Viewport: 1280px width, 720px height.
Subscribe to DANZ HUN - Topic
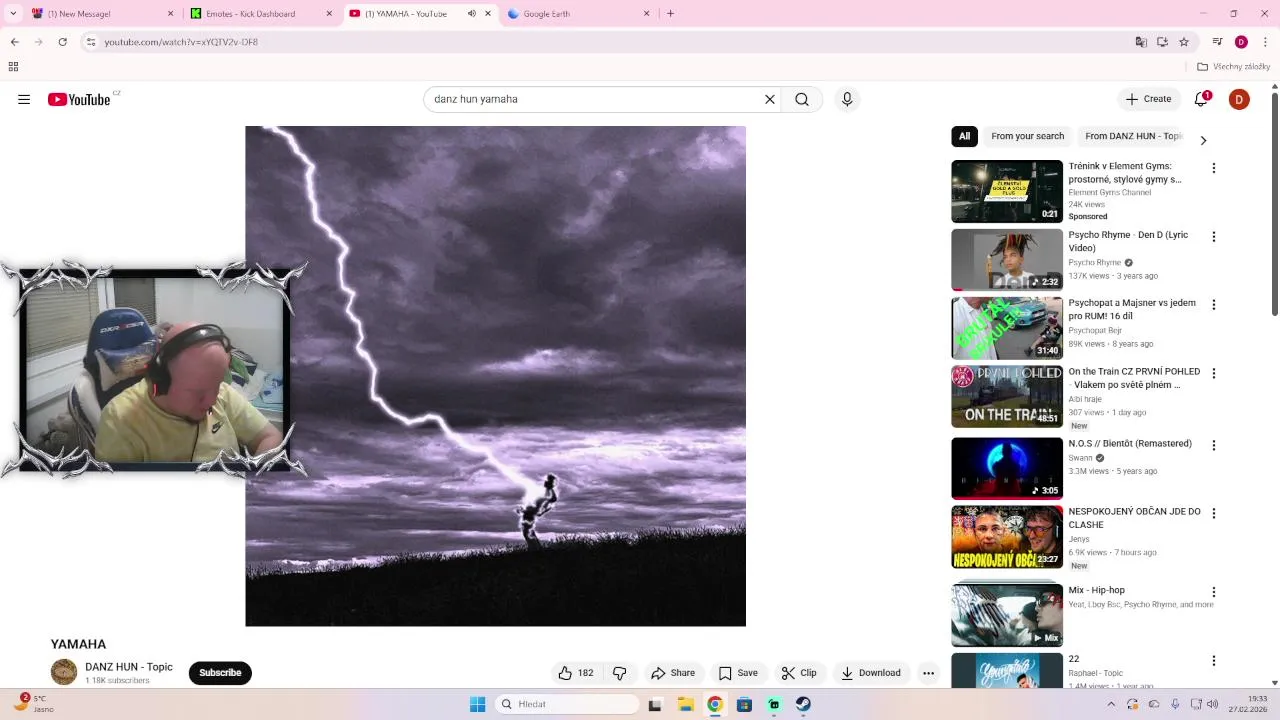[x=220, y=673]
